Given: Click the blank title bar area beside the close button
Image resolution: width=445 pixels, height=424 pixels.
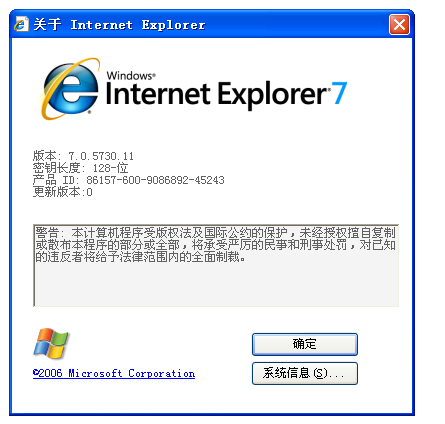Looking at the screenshot, I should click(297, 25).
